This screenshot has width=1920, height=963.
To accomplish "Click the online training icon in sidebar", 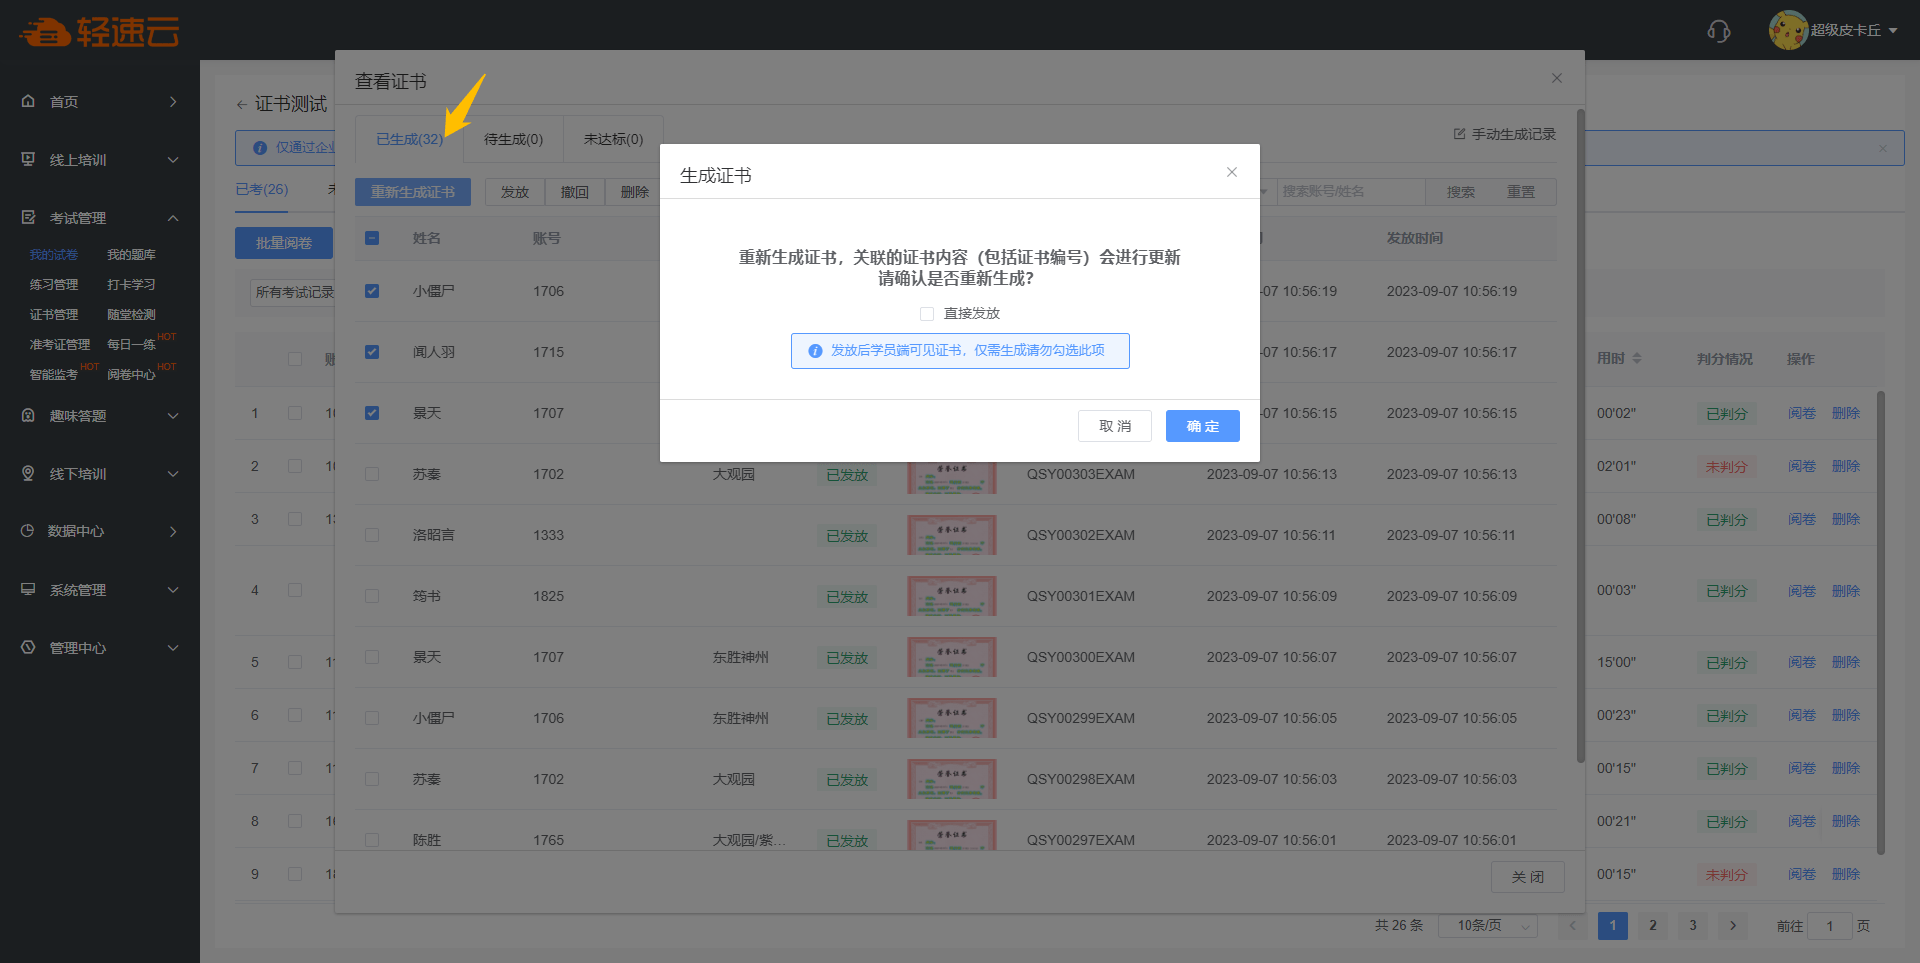I will tap(28, 159).
